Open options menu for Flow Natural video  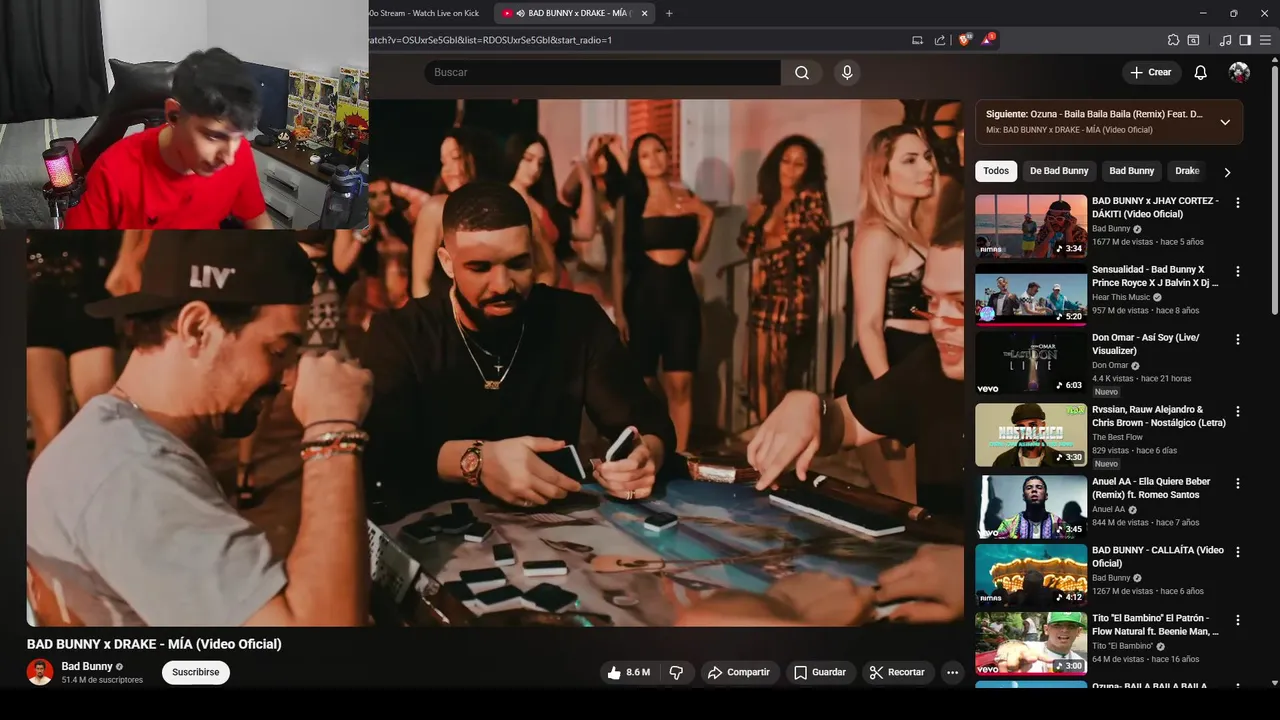(x=1238, y=620)
